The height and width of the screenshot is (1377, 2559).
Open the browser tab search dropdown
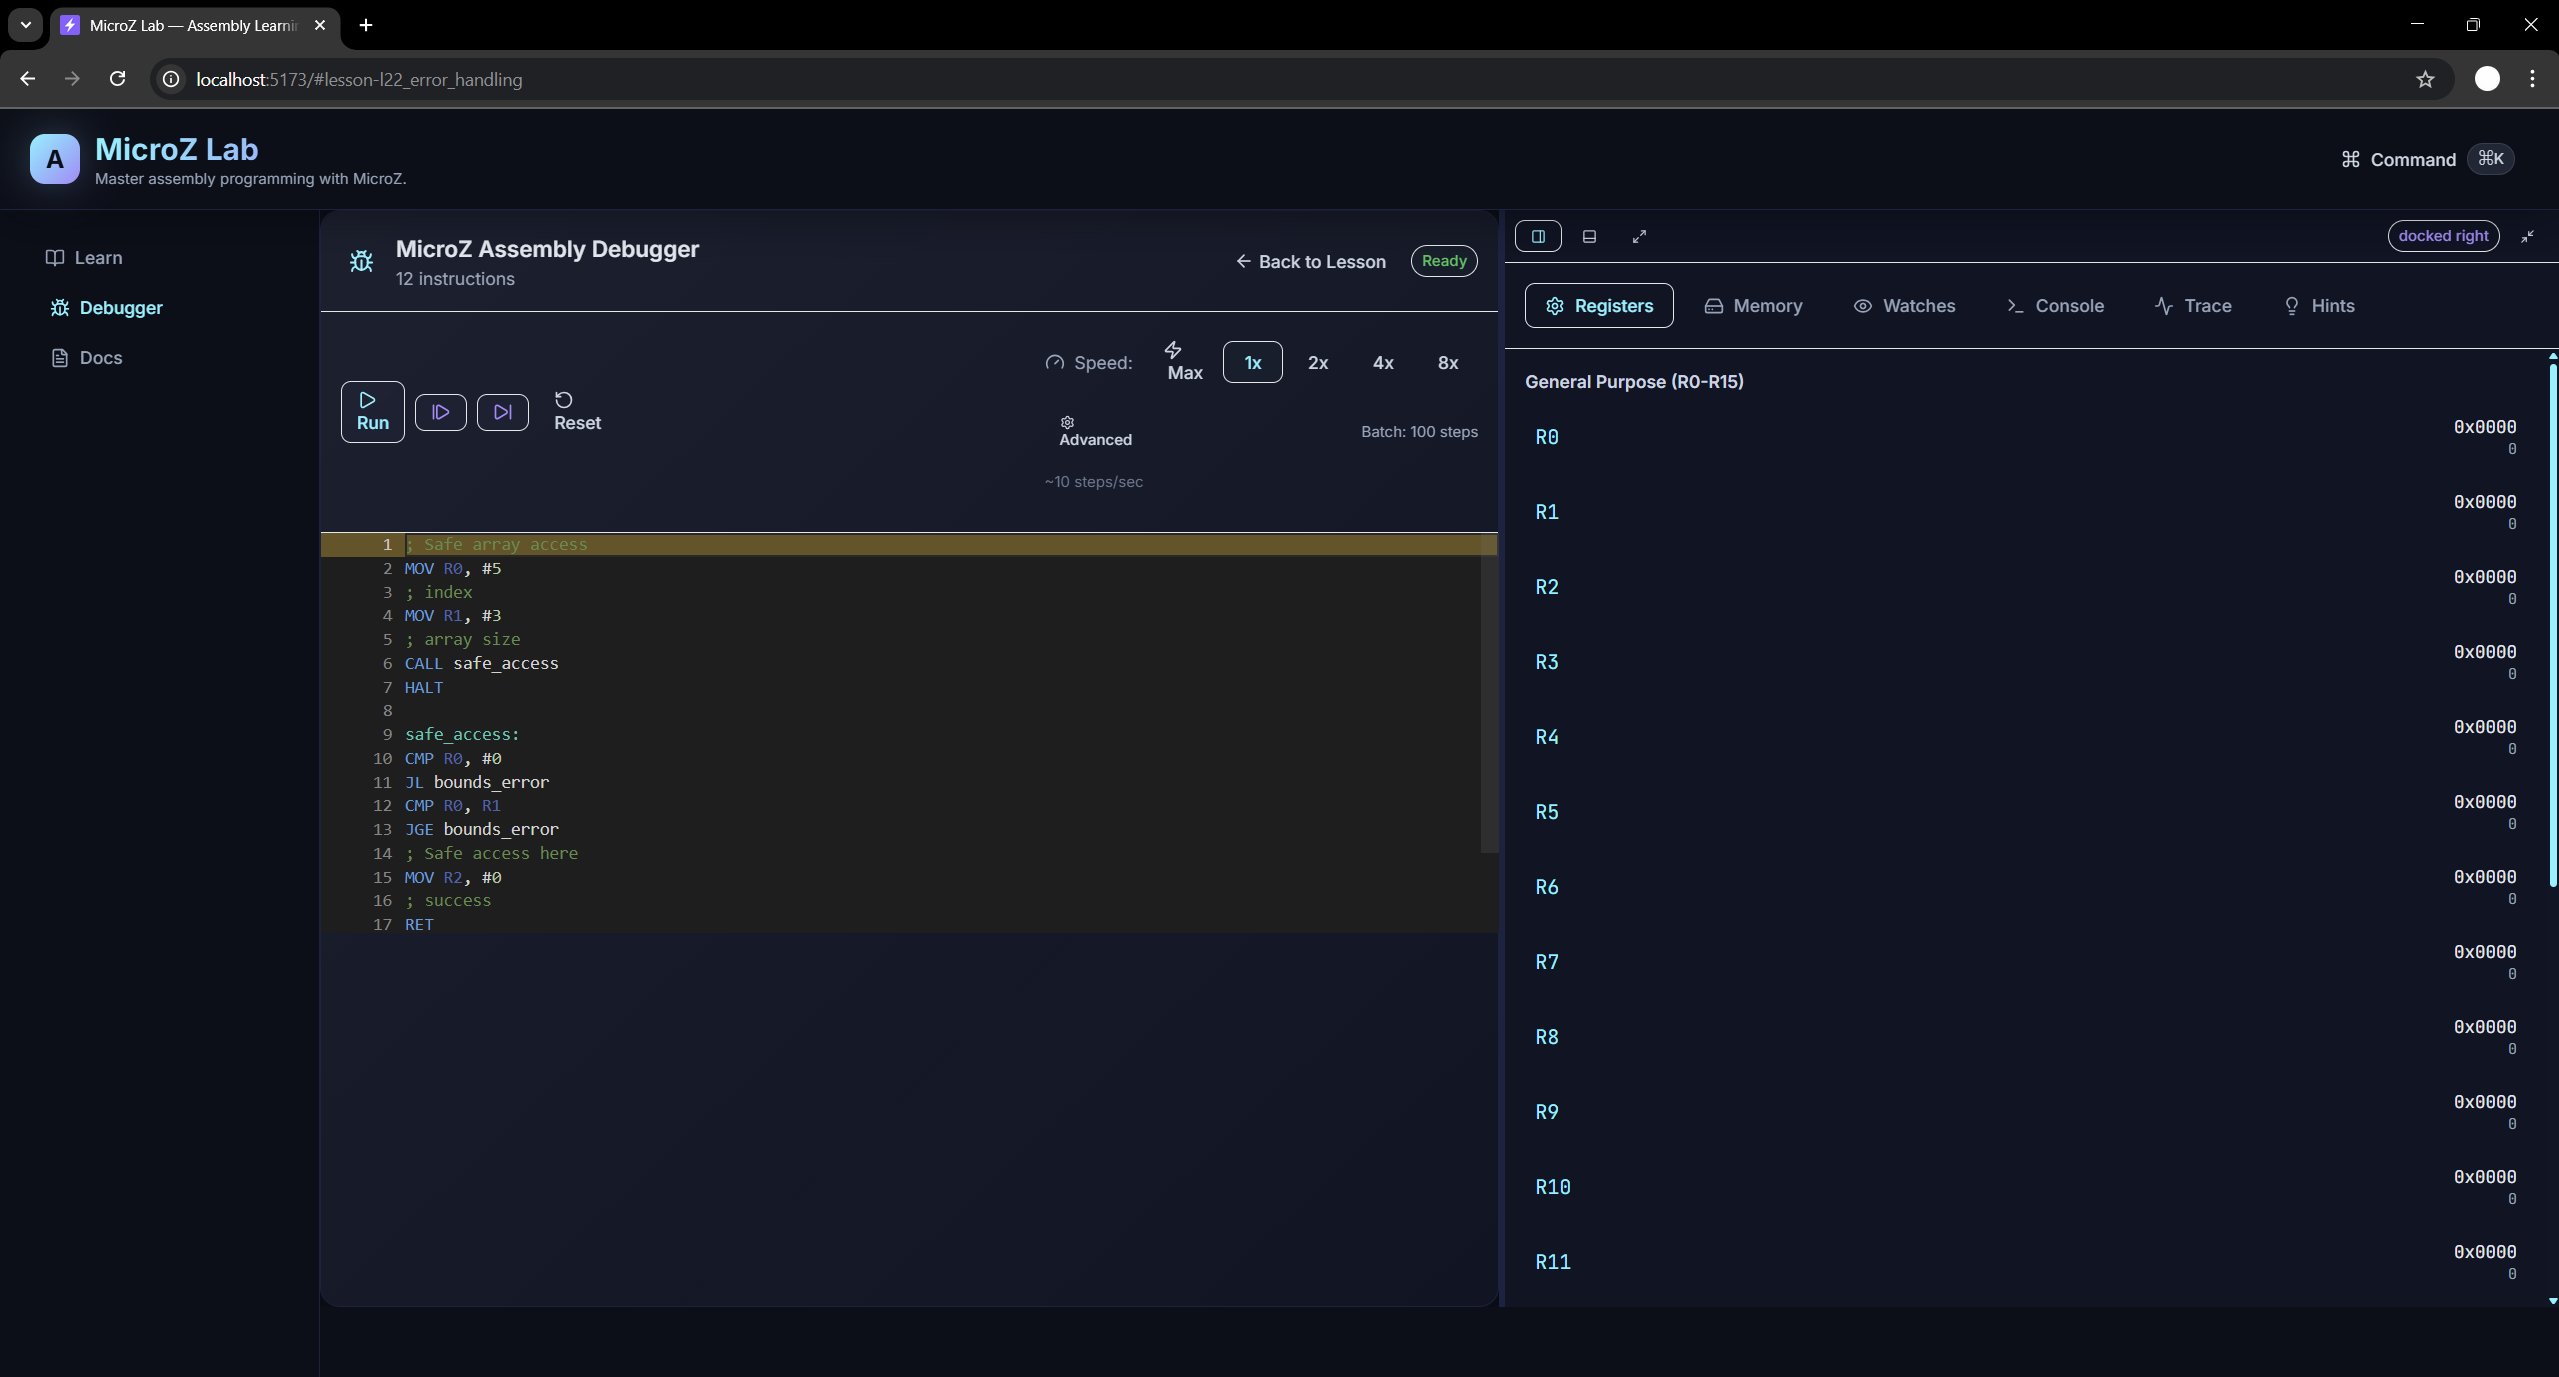tap(26, 25)
